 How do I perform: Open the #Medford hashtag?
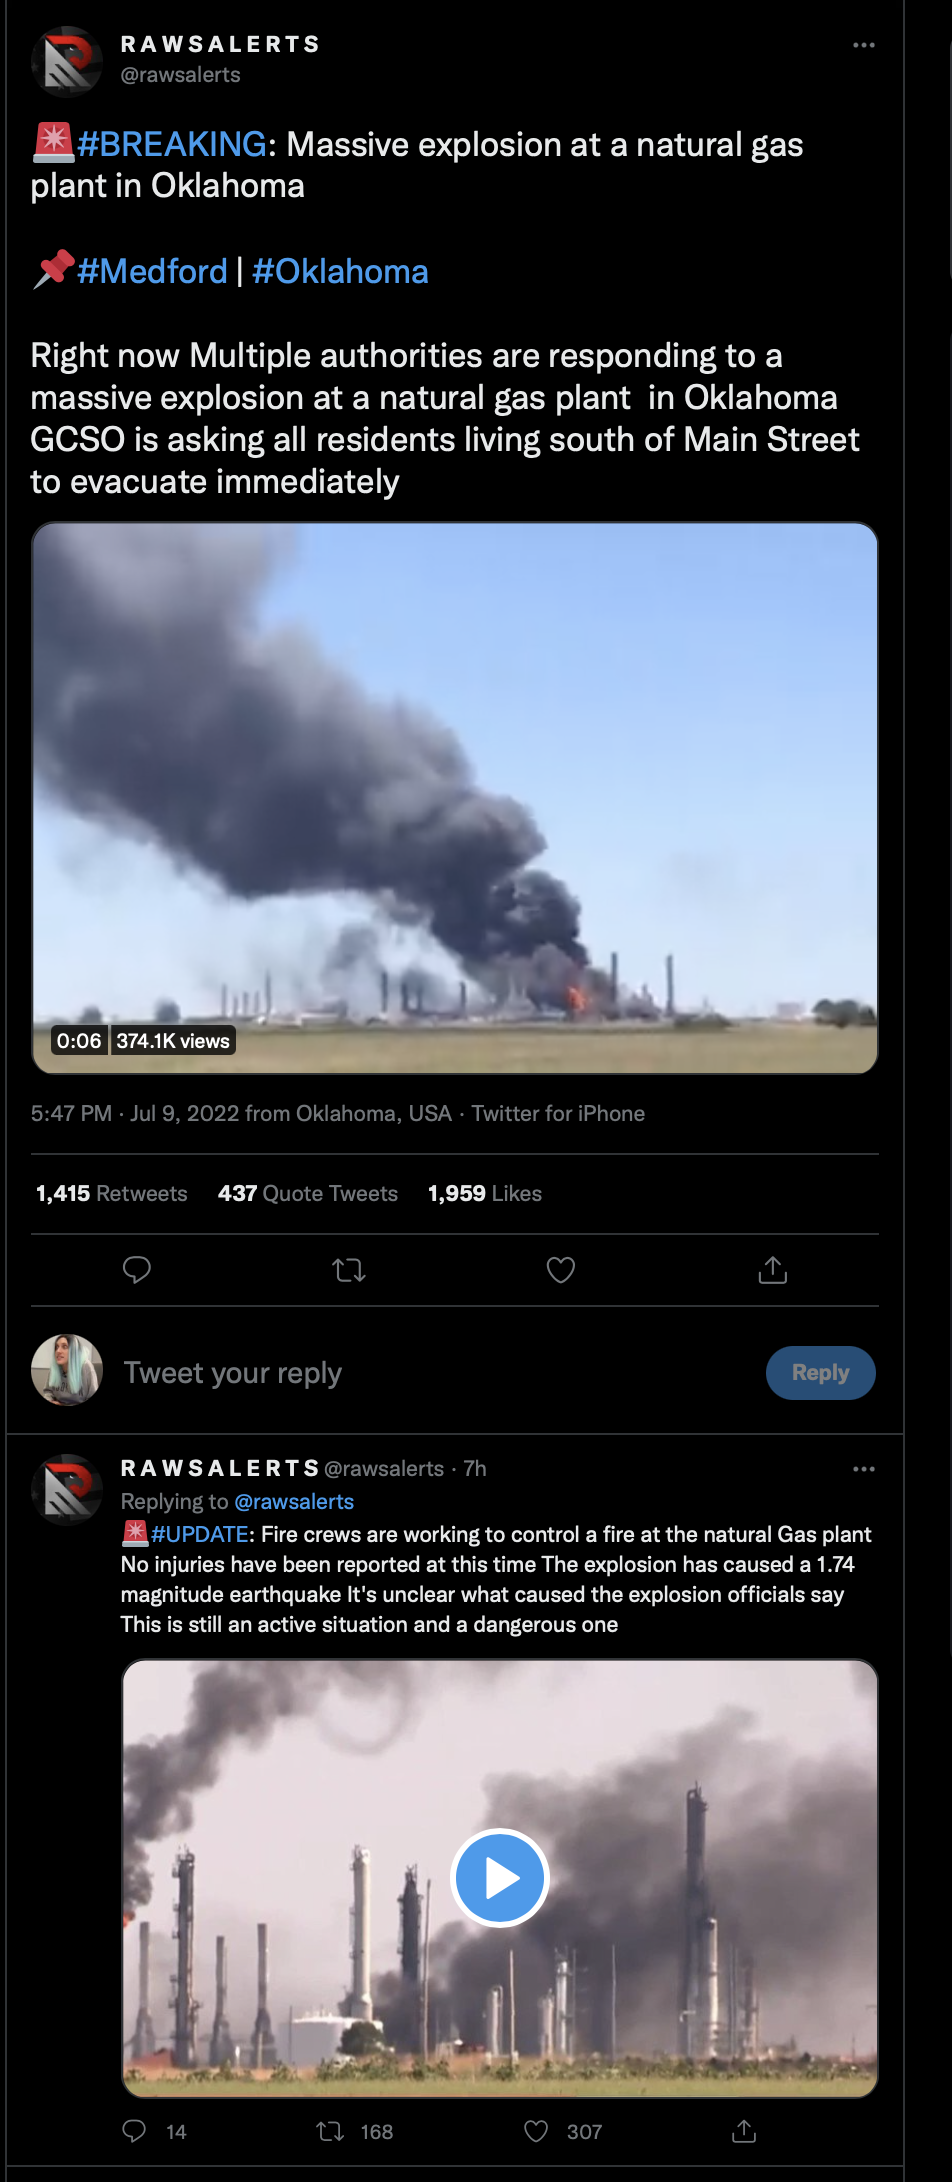tap(152, 271)
